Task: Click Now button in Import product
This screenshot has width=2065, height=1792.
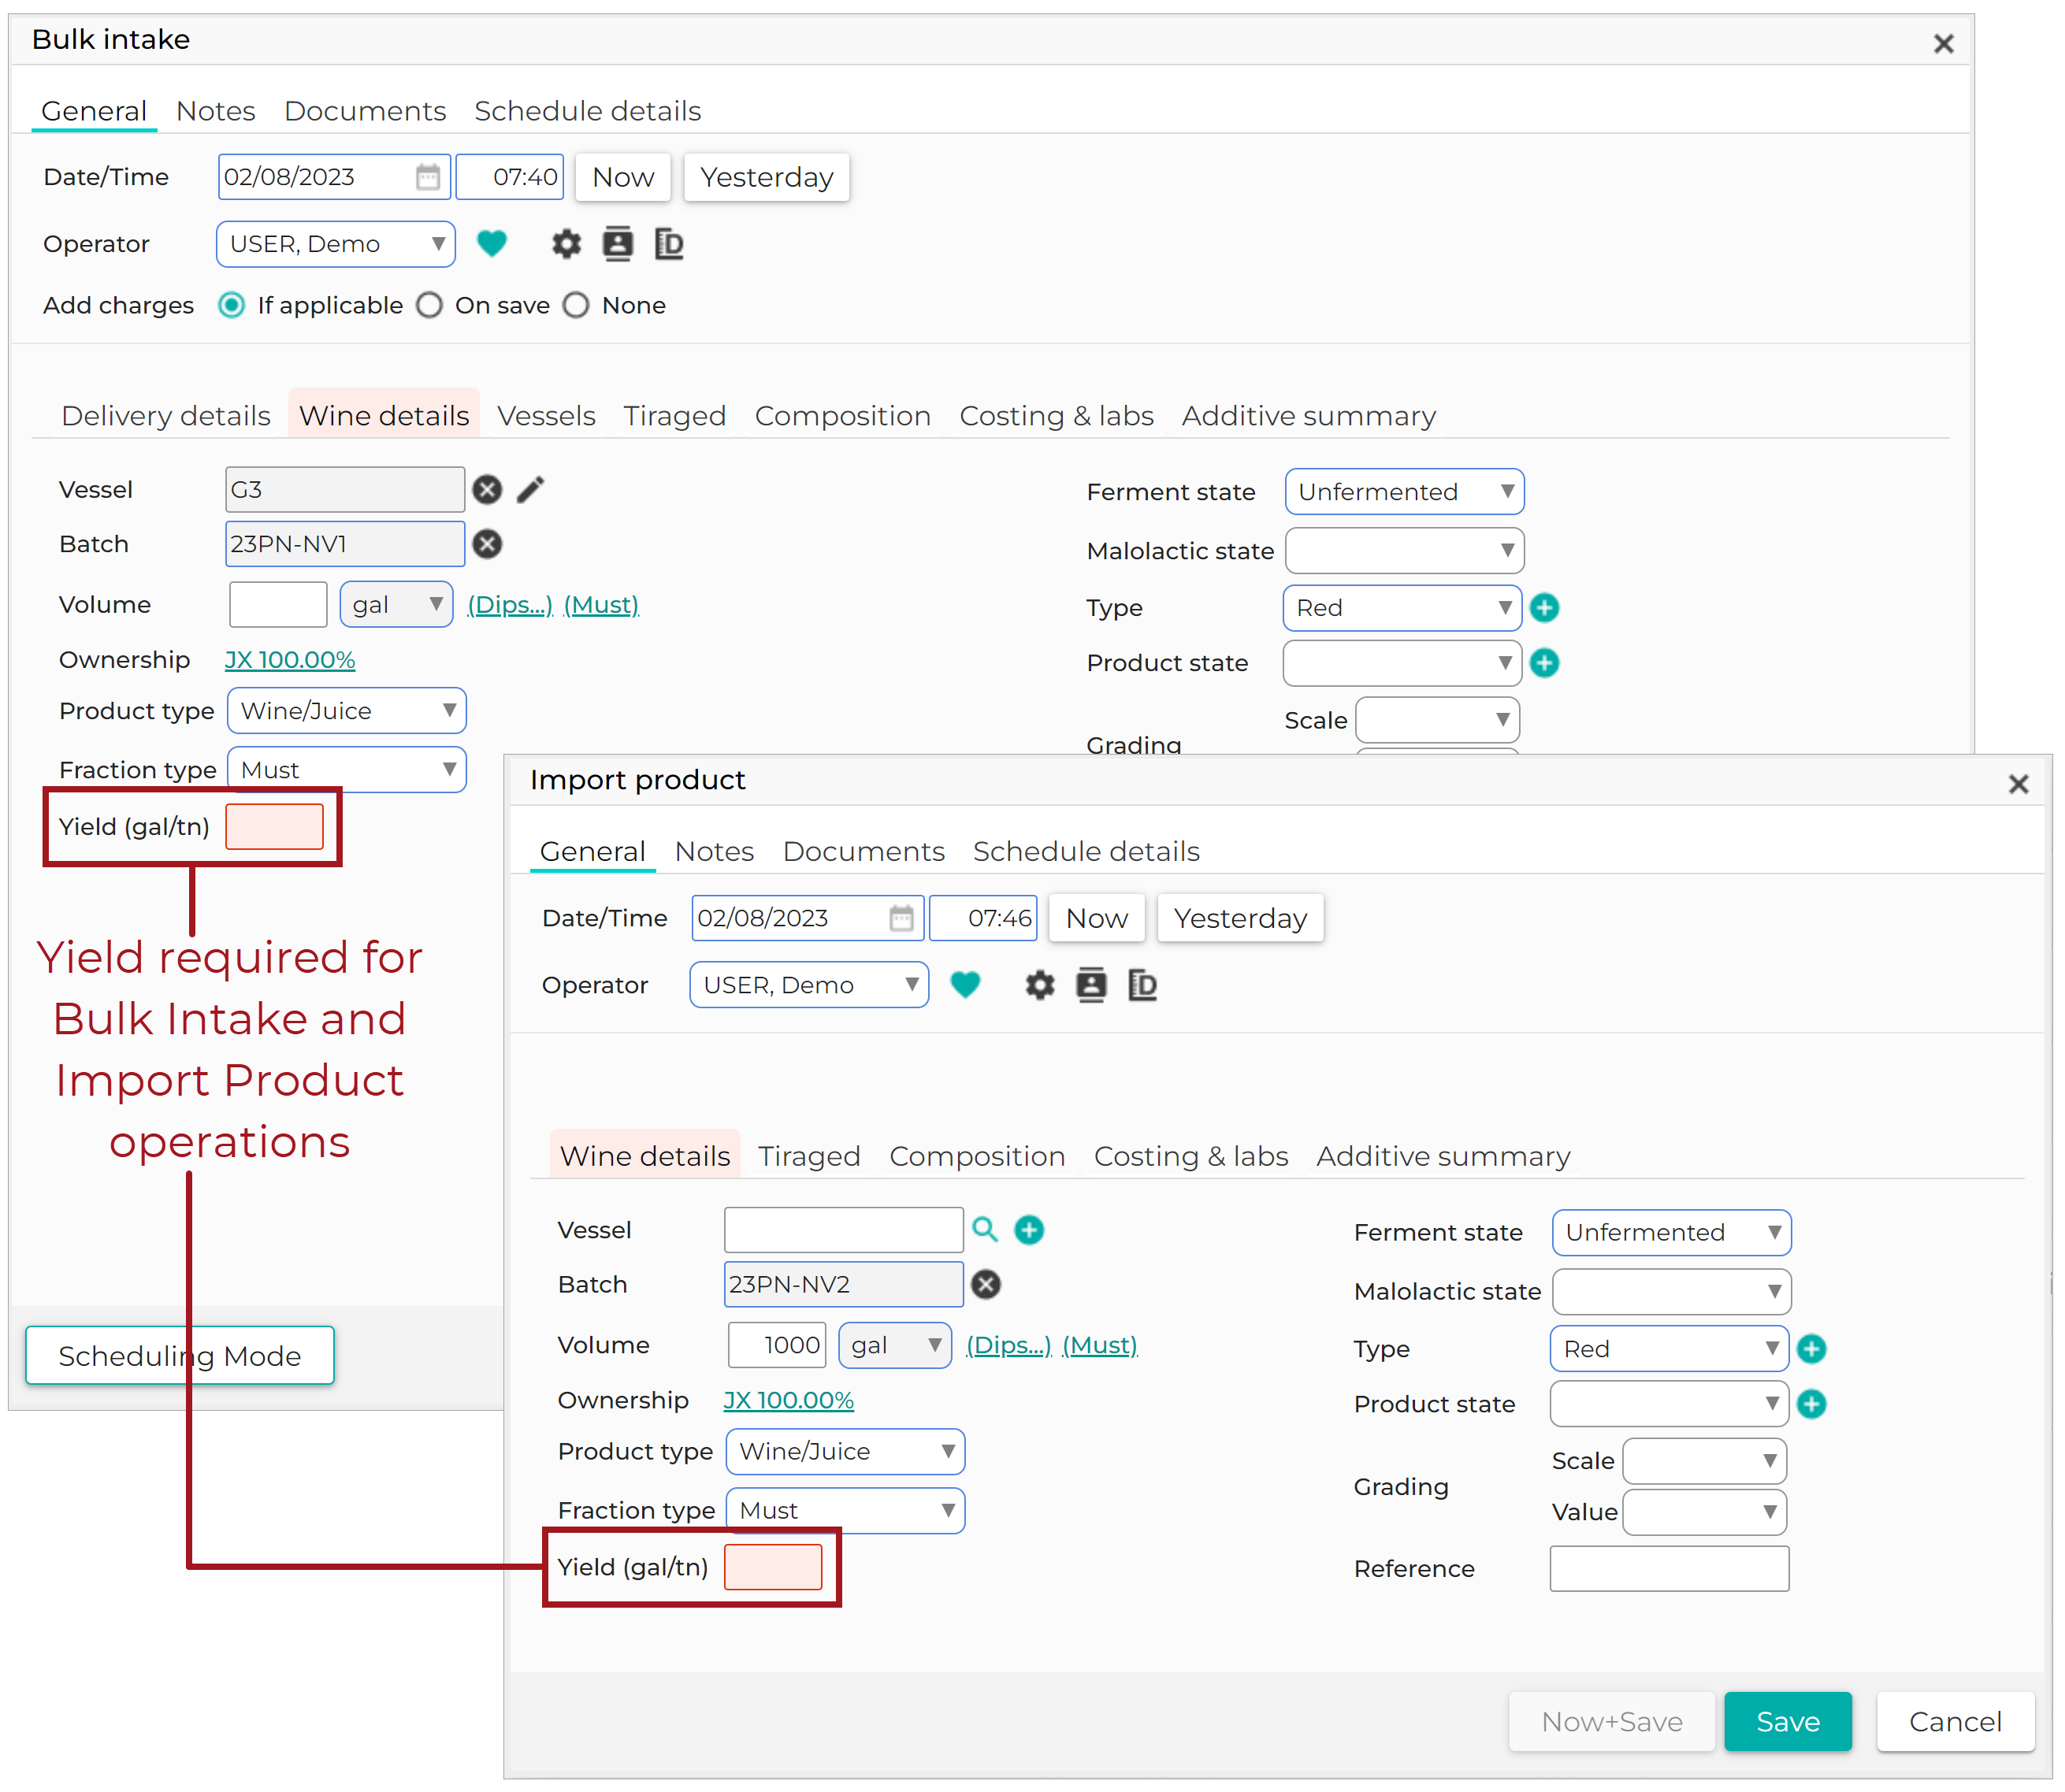Action: pos(1096,918)
